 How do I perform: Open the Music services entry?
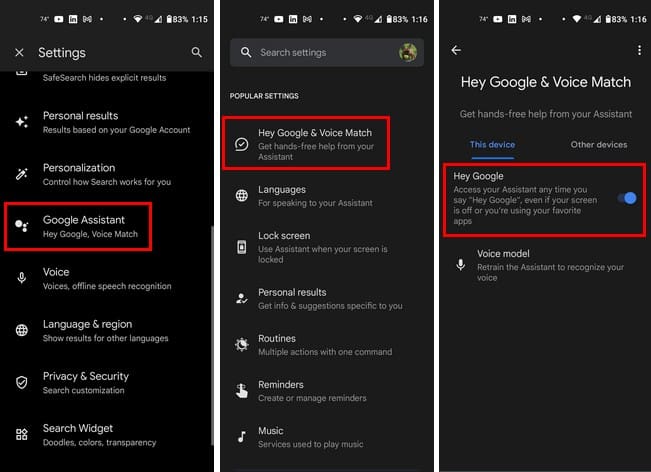pyautogui.click(x=327, y=437)
